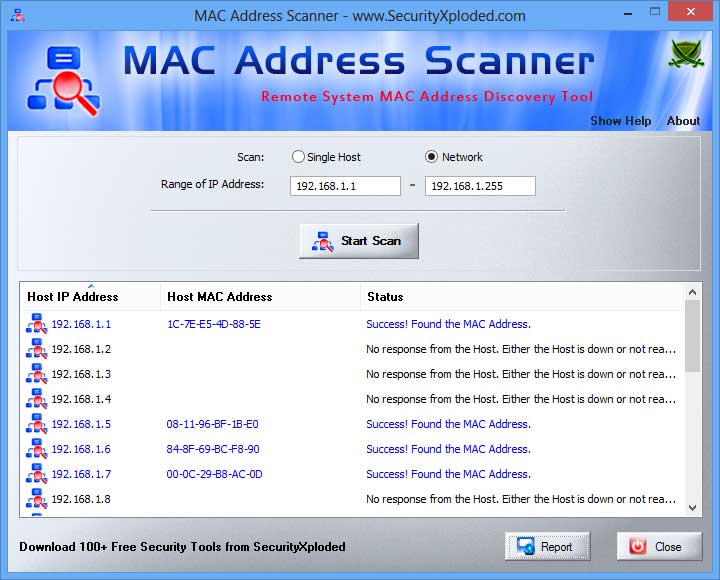Open the Show Help link
Screen dimensions: 720x580
coord(620,121)
